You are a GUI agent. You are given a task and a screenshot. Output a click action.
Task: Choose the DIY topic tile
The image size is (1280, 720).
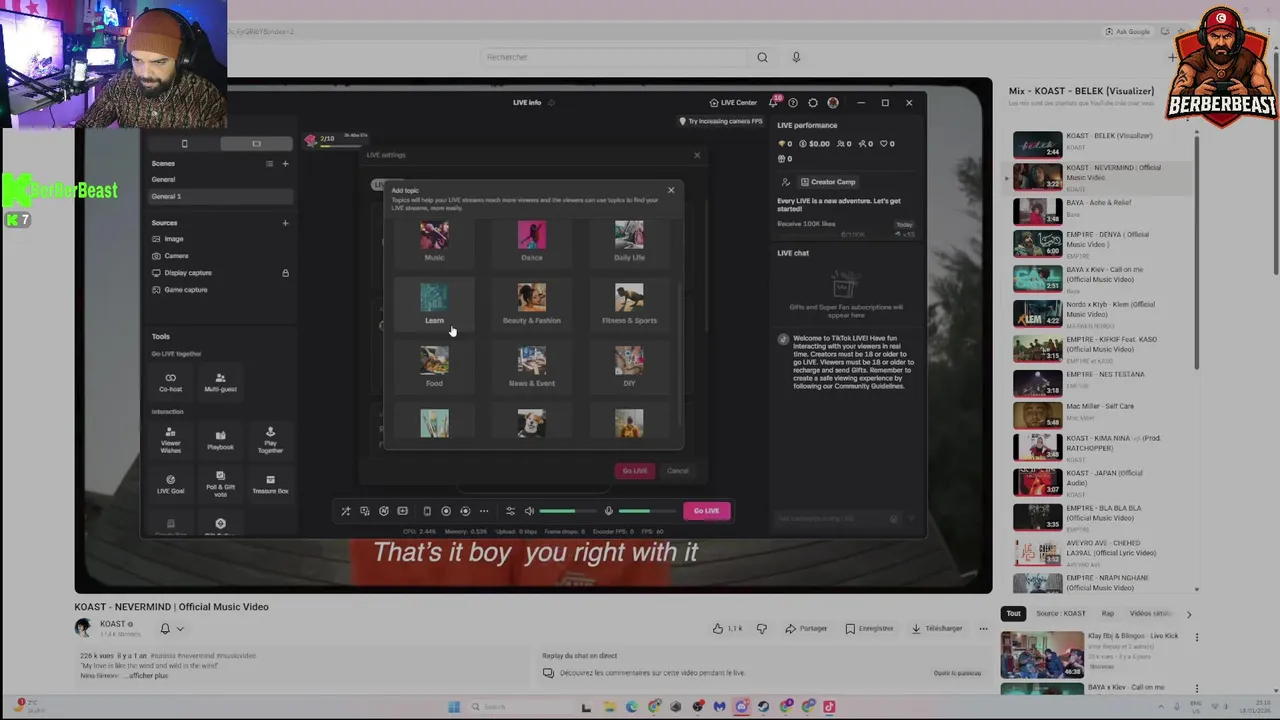[629, 367]
